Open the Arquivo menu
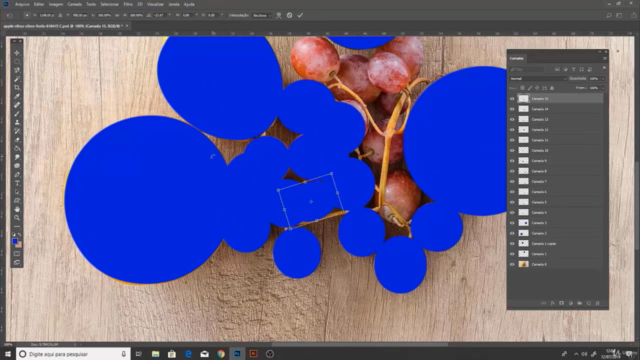 22,4
